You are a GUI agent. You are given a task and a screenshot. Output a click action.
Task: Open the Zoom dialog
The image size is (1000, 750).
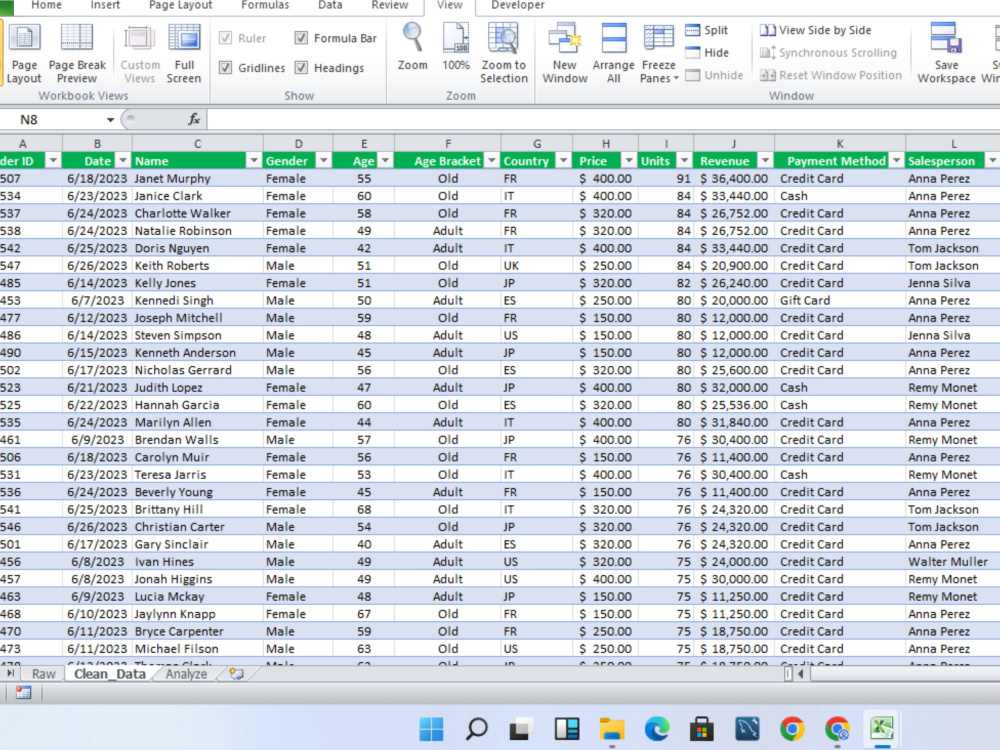pos(413,48)
